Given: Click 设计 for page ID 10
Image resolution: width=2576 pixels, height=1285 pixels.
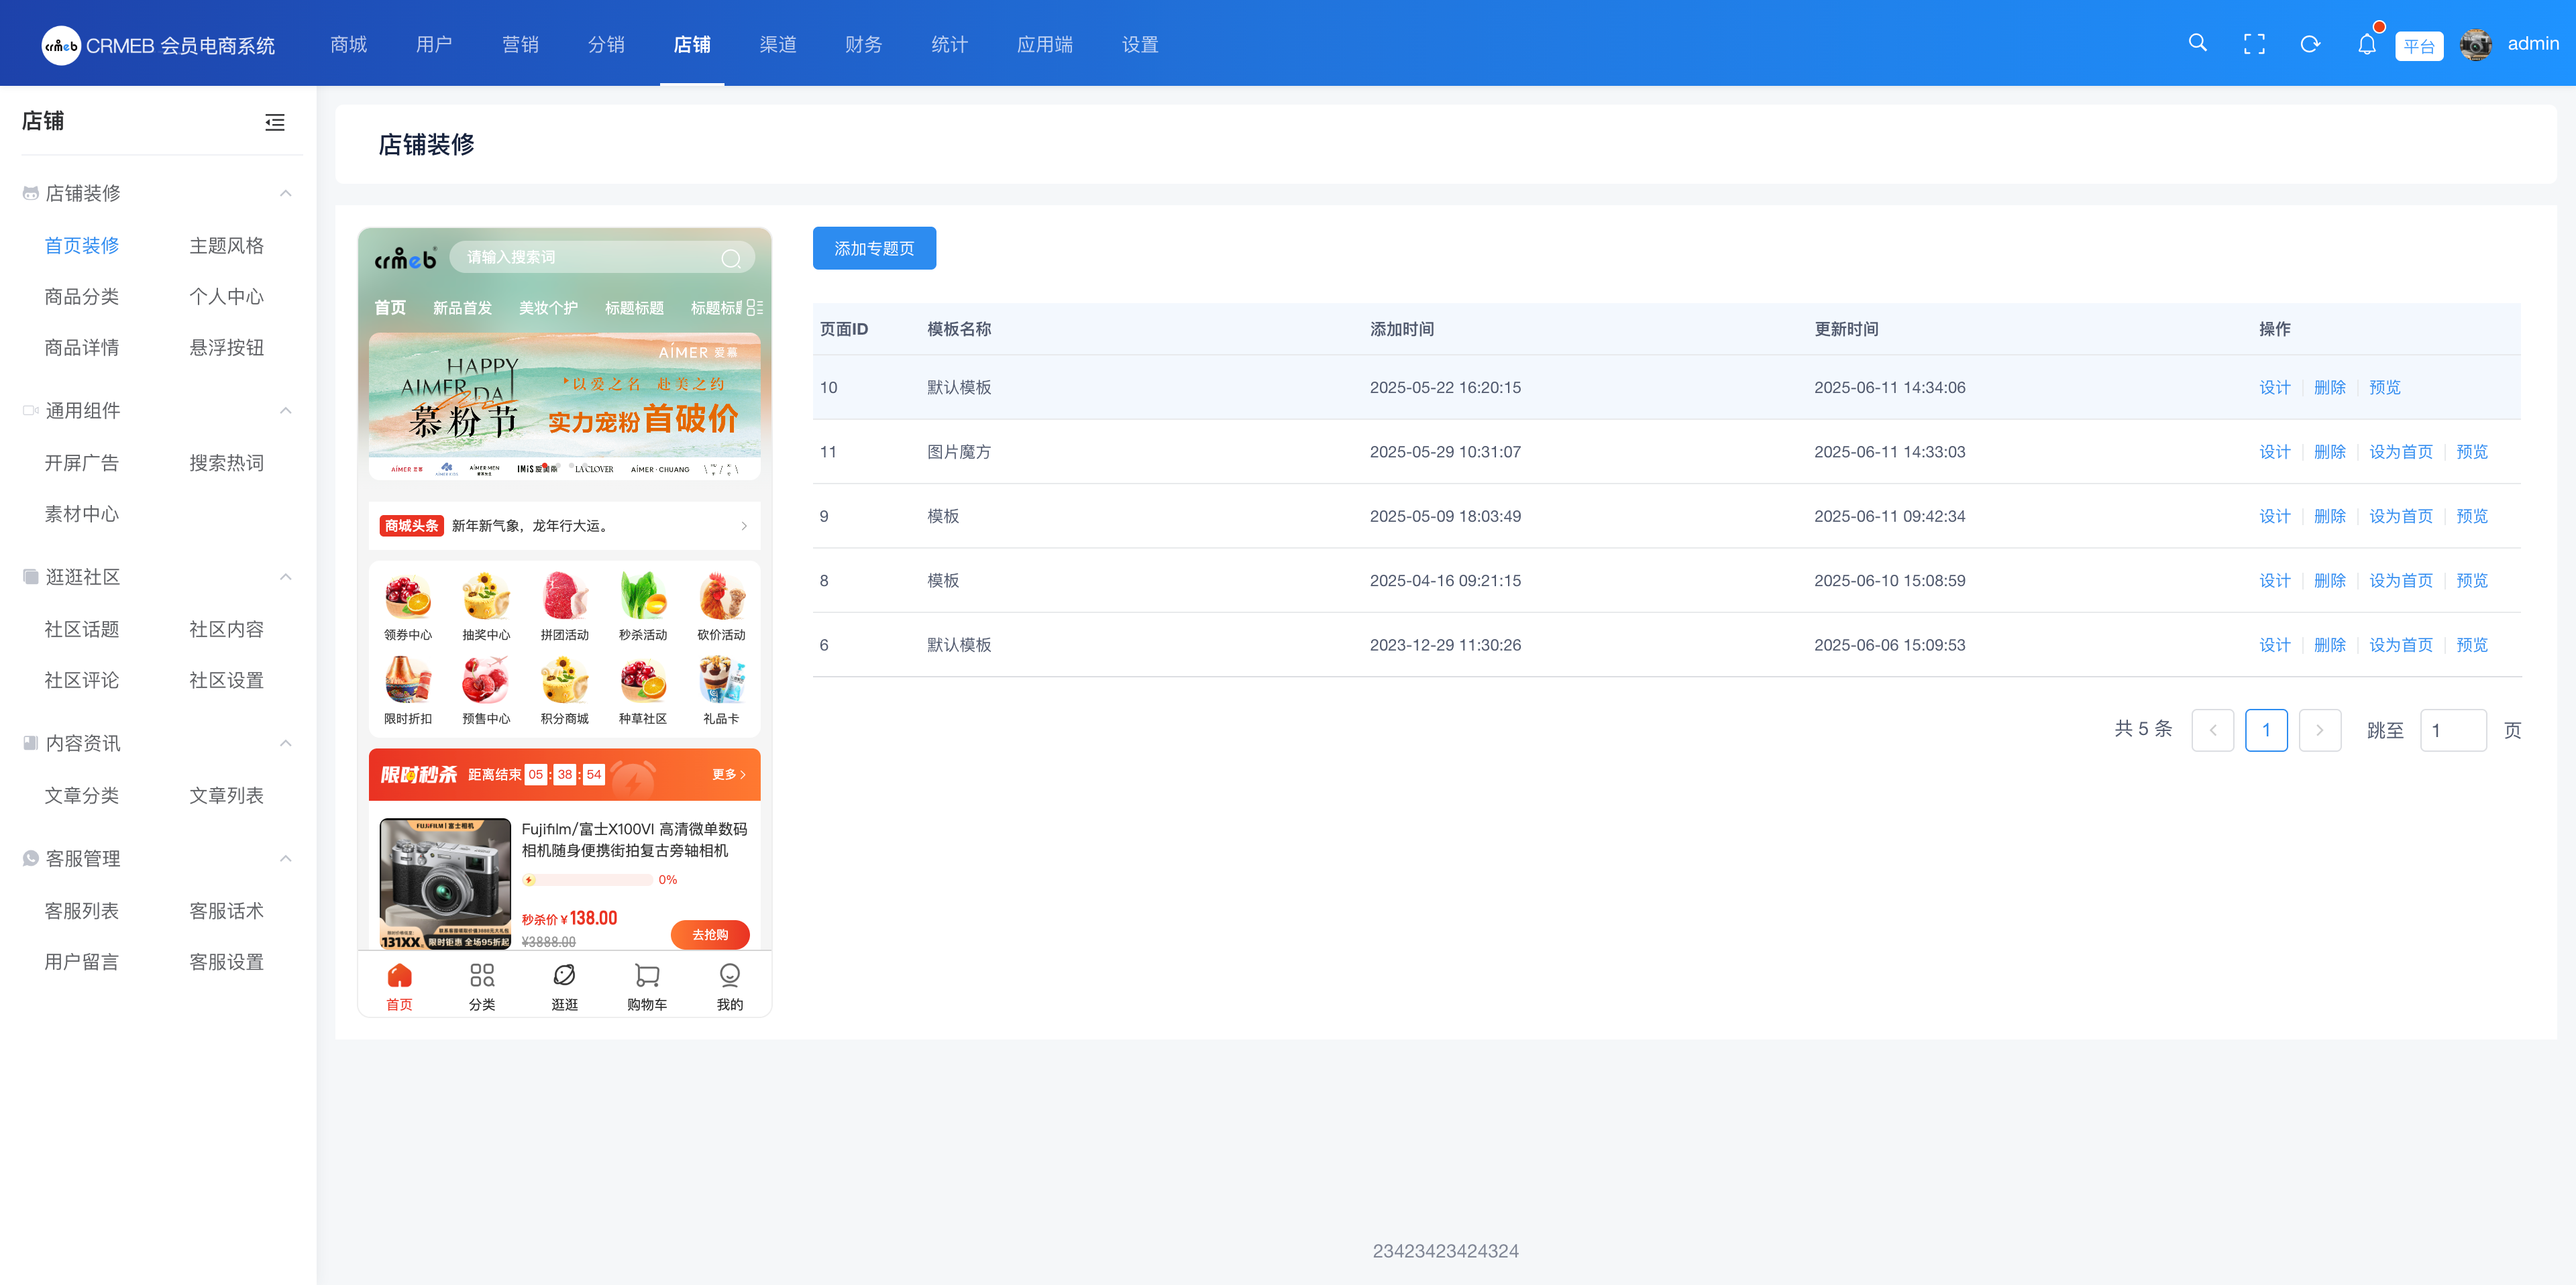Looking at the screenshot, I should (x=2274, y=387).
